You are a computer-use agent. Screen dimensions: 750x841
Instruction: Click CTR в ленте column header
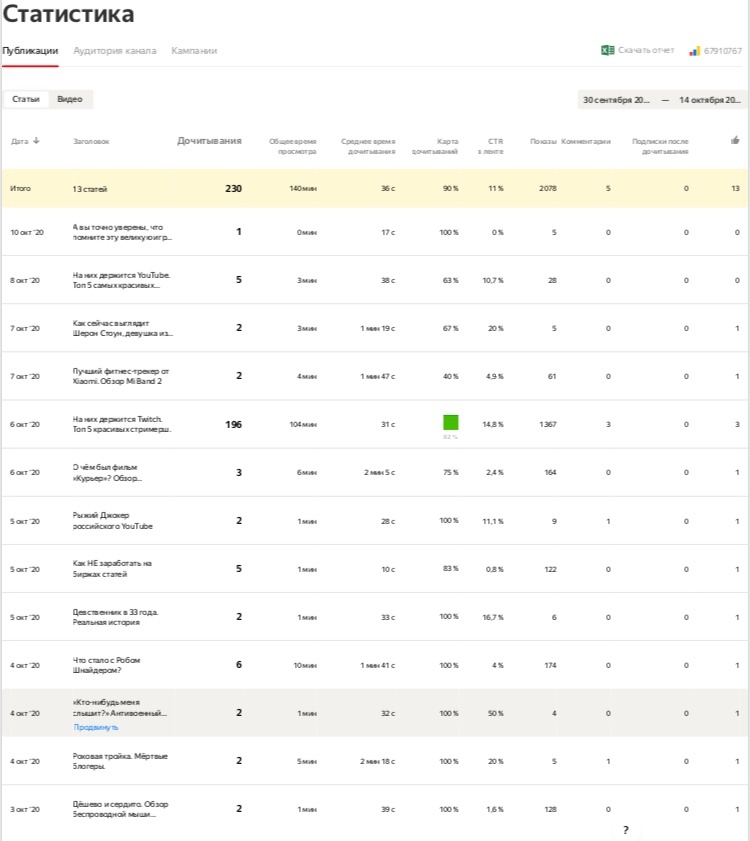(x=491, y=146)
